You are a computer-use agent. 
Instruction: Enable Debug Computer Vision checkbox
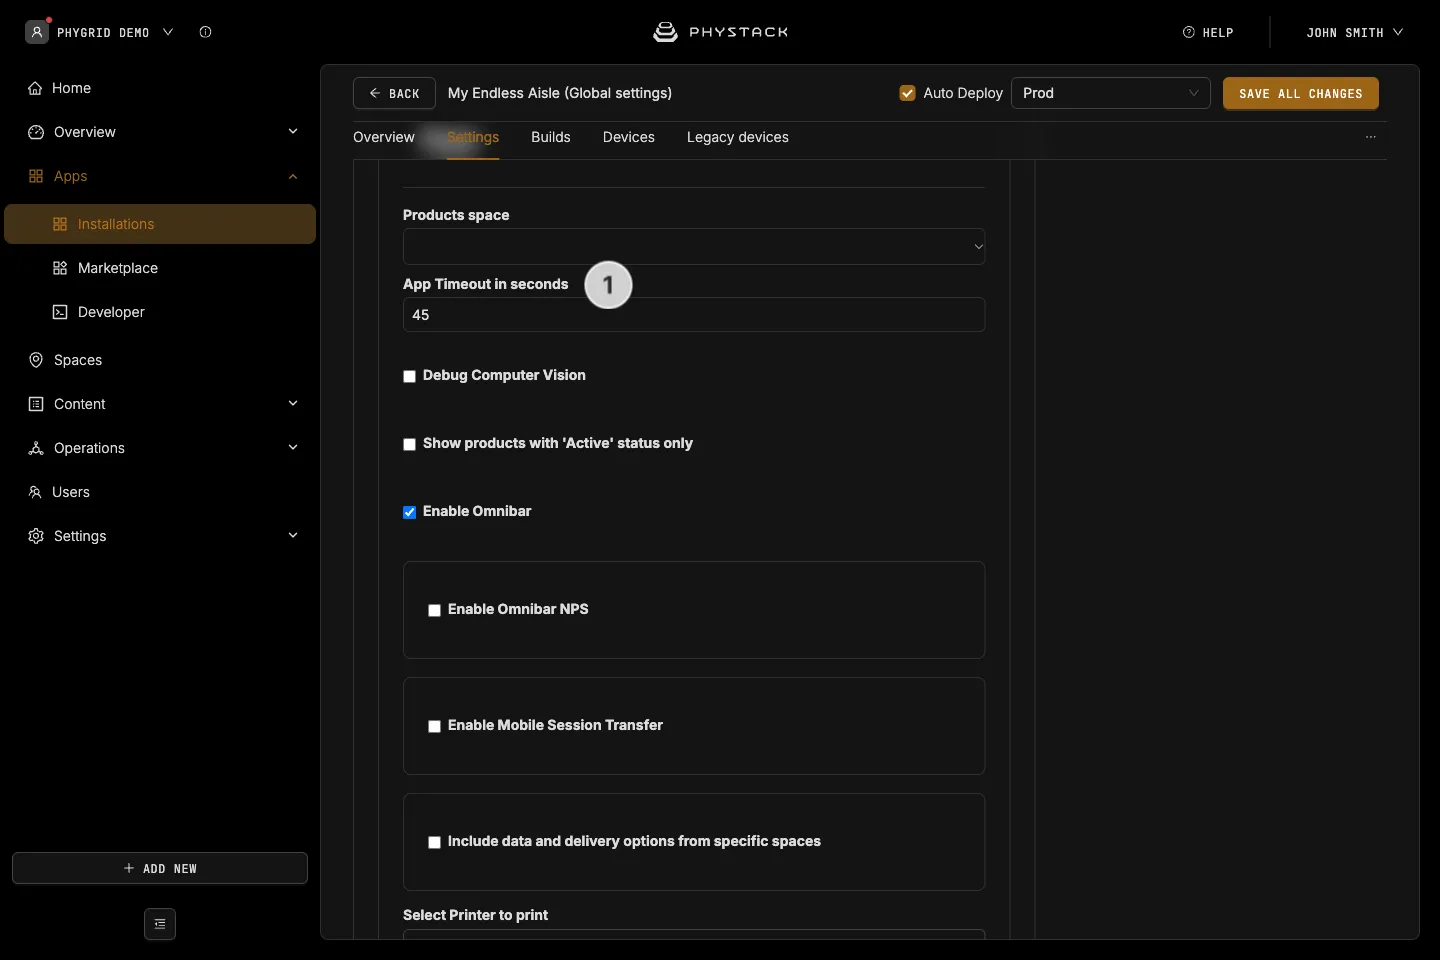pyautogui.click(x=409, y=376)
